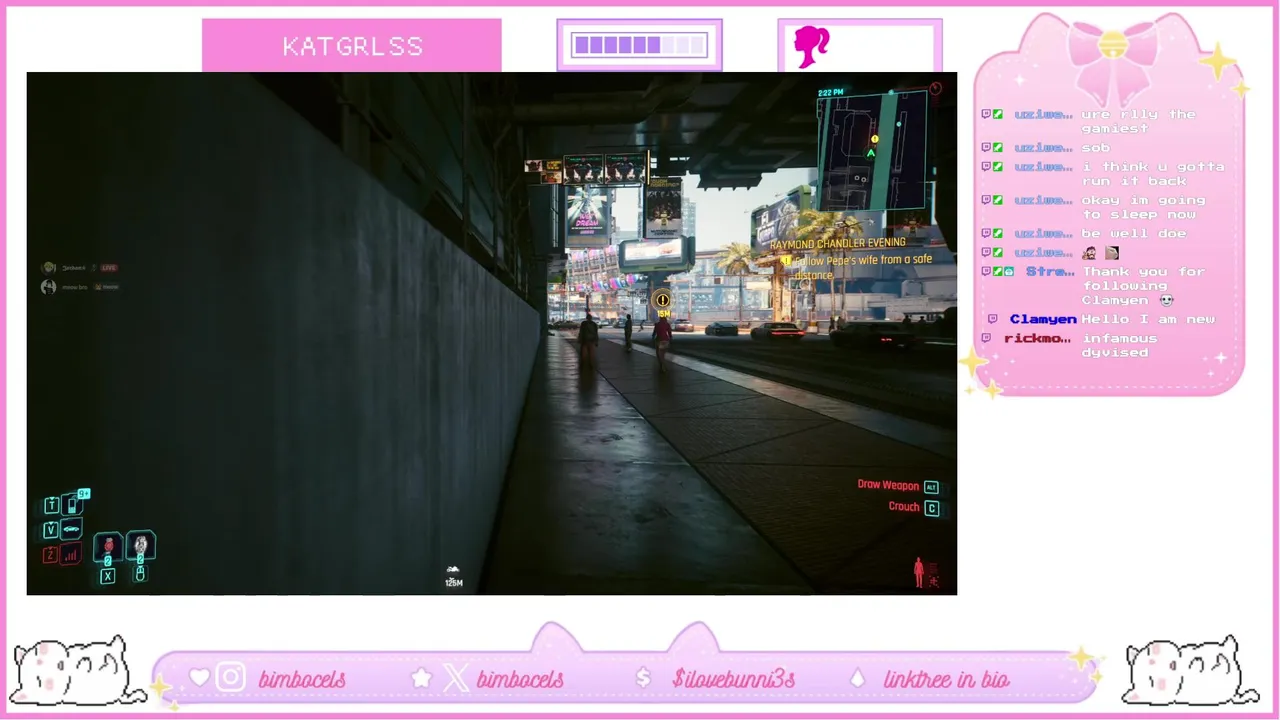This screenshot has width=1280, height=720.
Task: Click the ALT key next to Draw Weapon
Action: [931, 487]
